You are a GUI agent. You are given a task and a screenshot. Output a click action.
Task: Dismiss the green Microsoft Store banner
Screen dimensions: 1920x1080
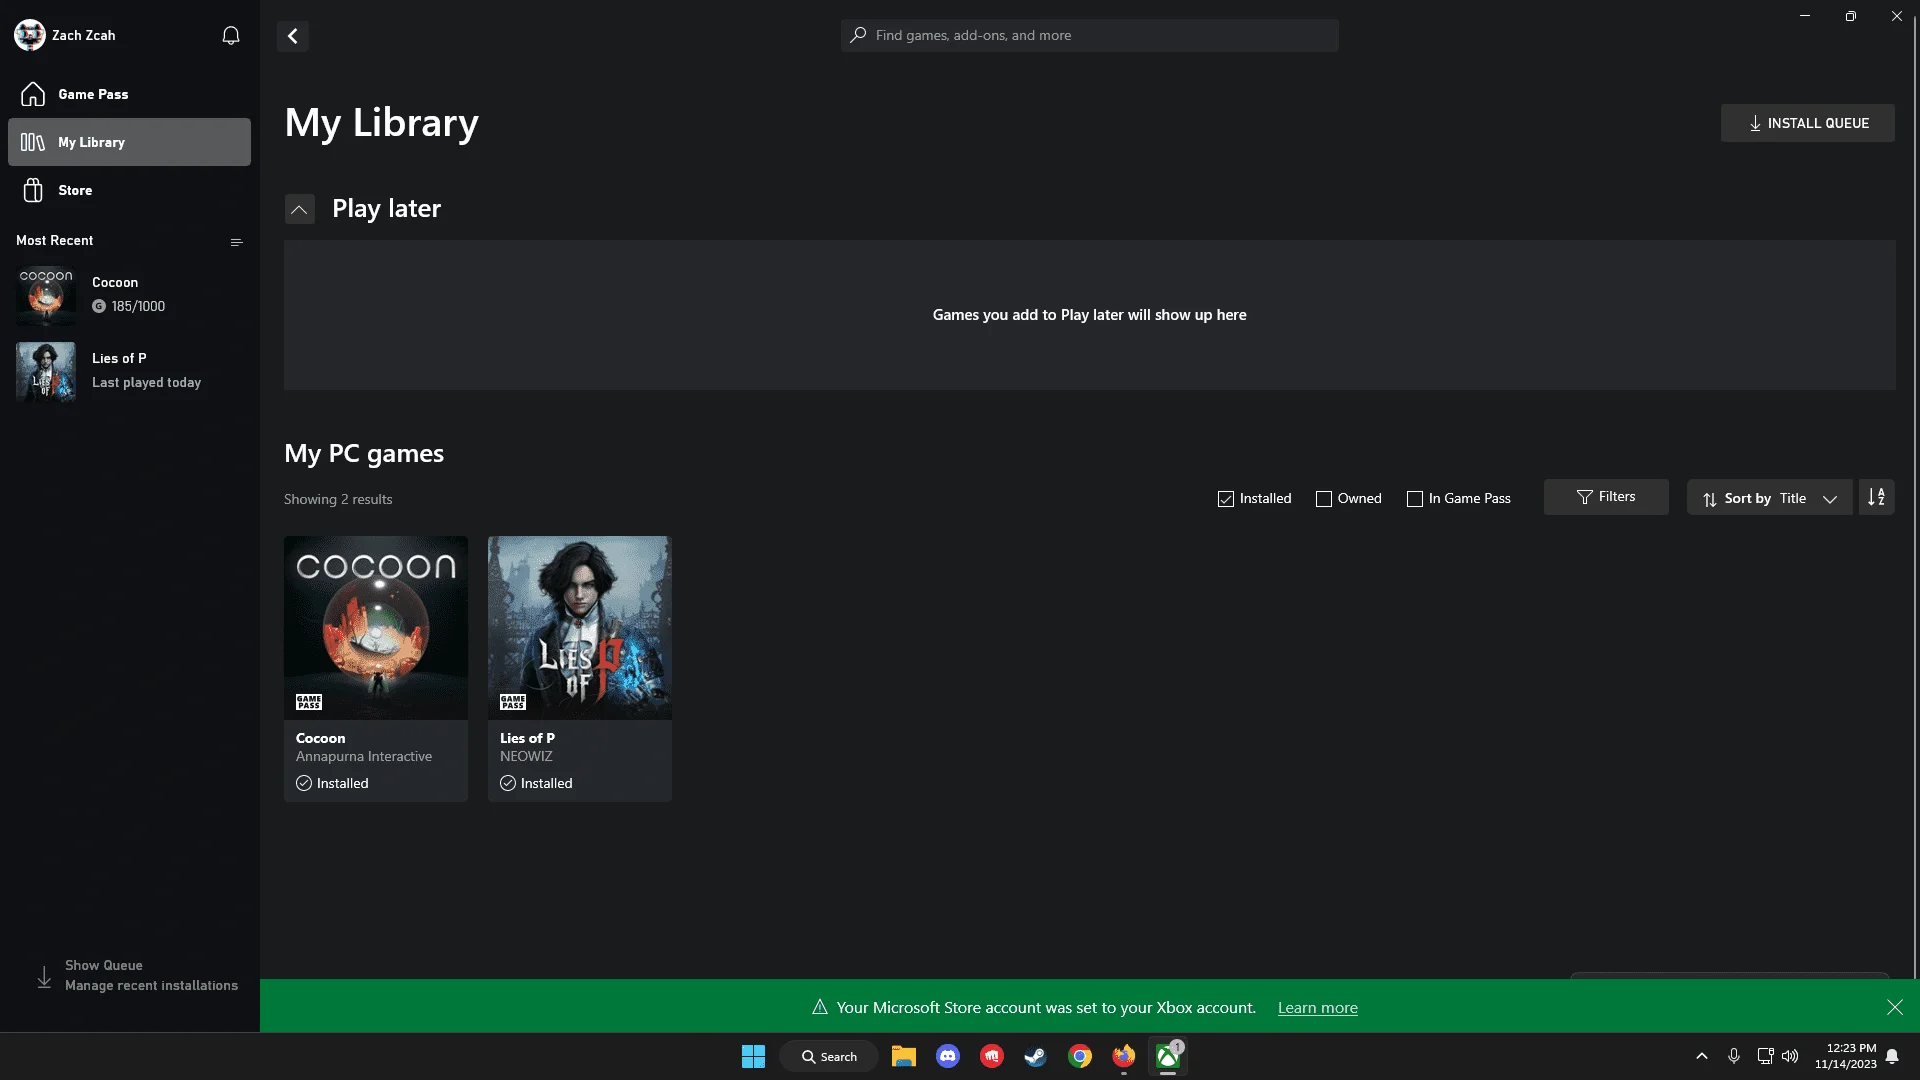coord(1894,1007)
